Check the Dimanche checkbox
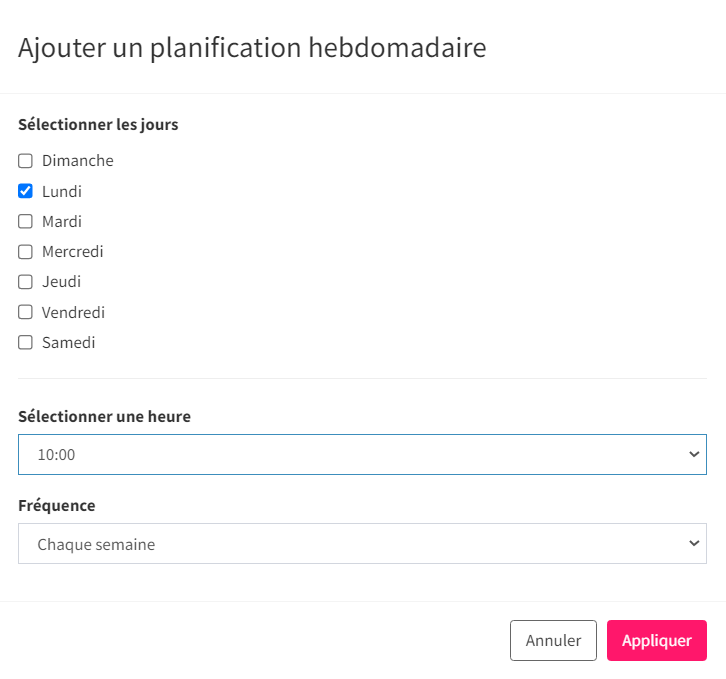Screen dimensions: 726x679 tap(25, 161)
